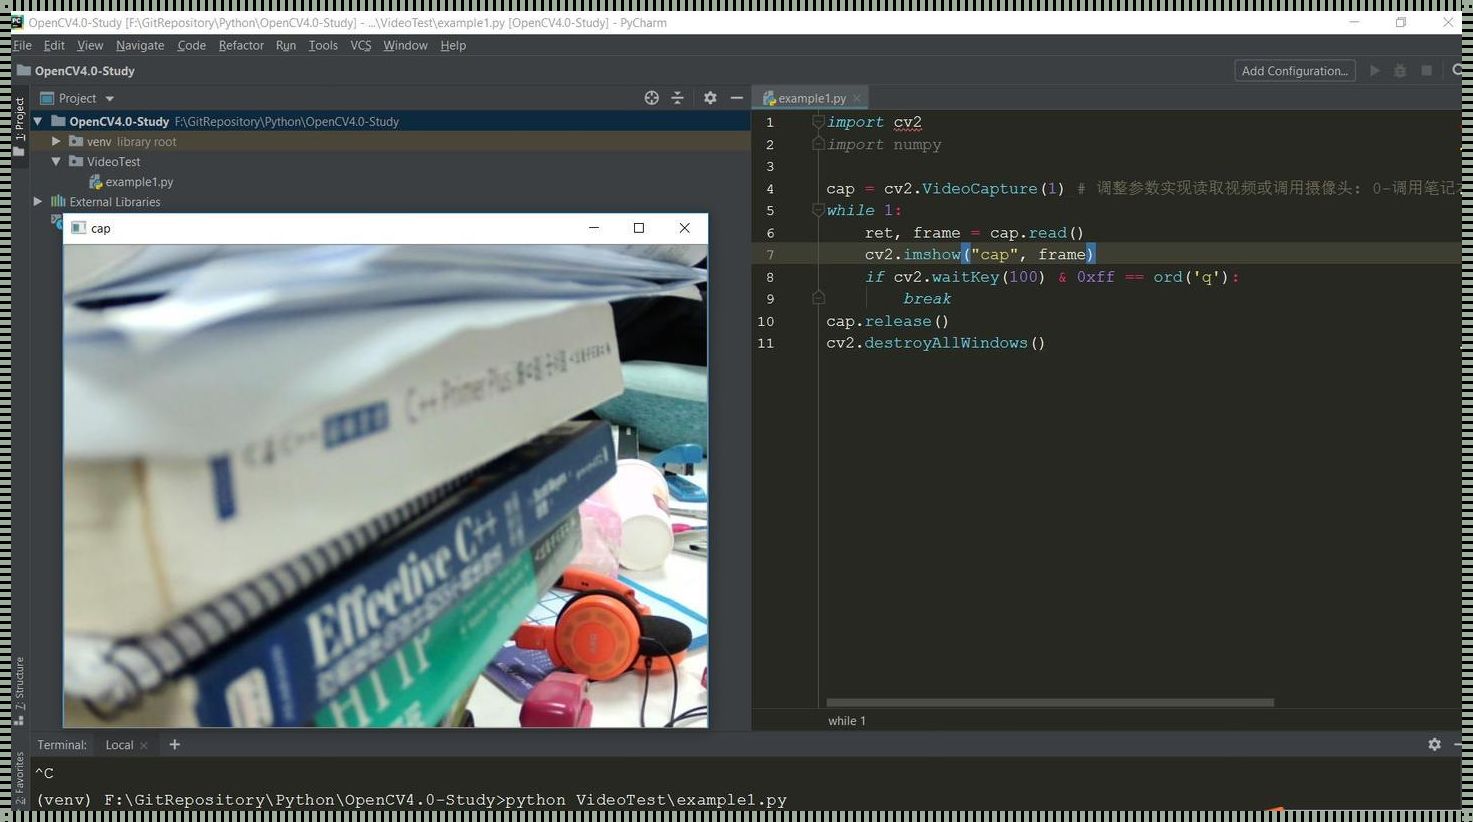This screenshot has height=822, width=1473.
Task: Open the Edit menu
Action: 54,45
